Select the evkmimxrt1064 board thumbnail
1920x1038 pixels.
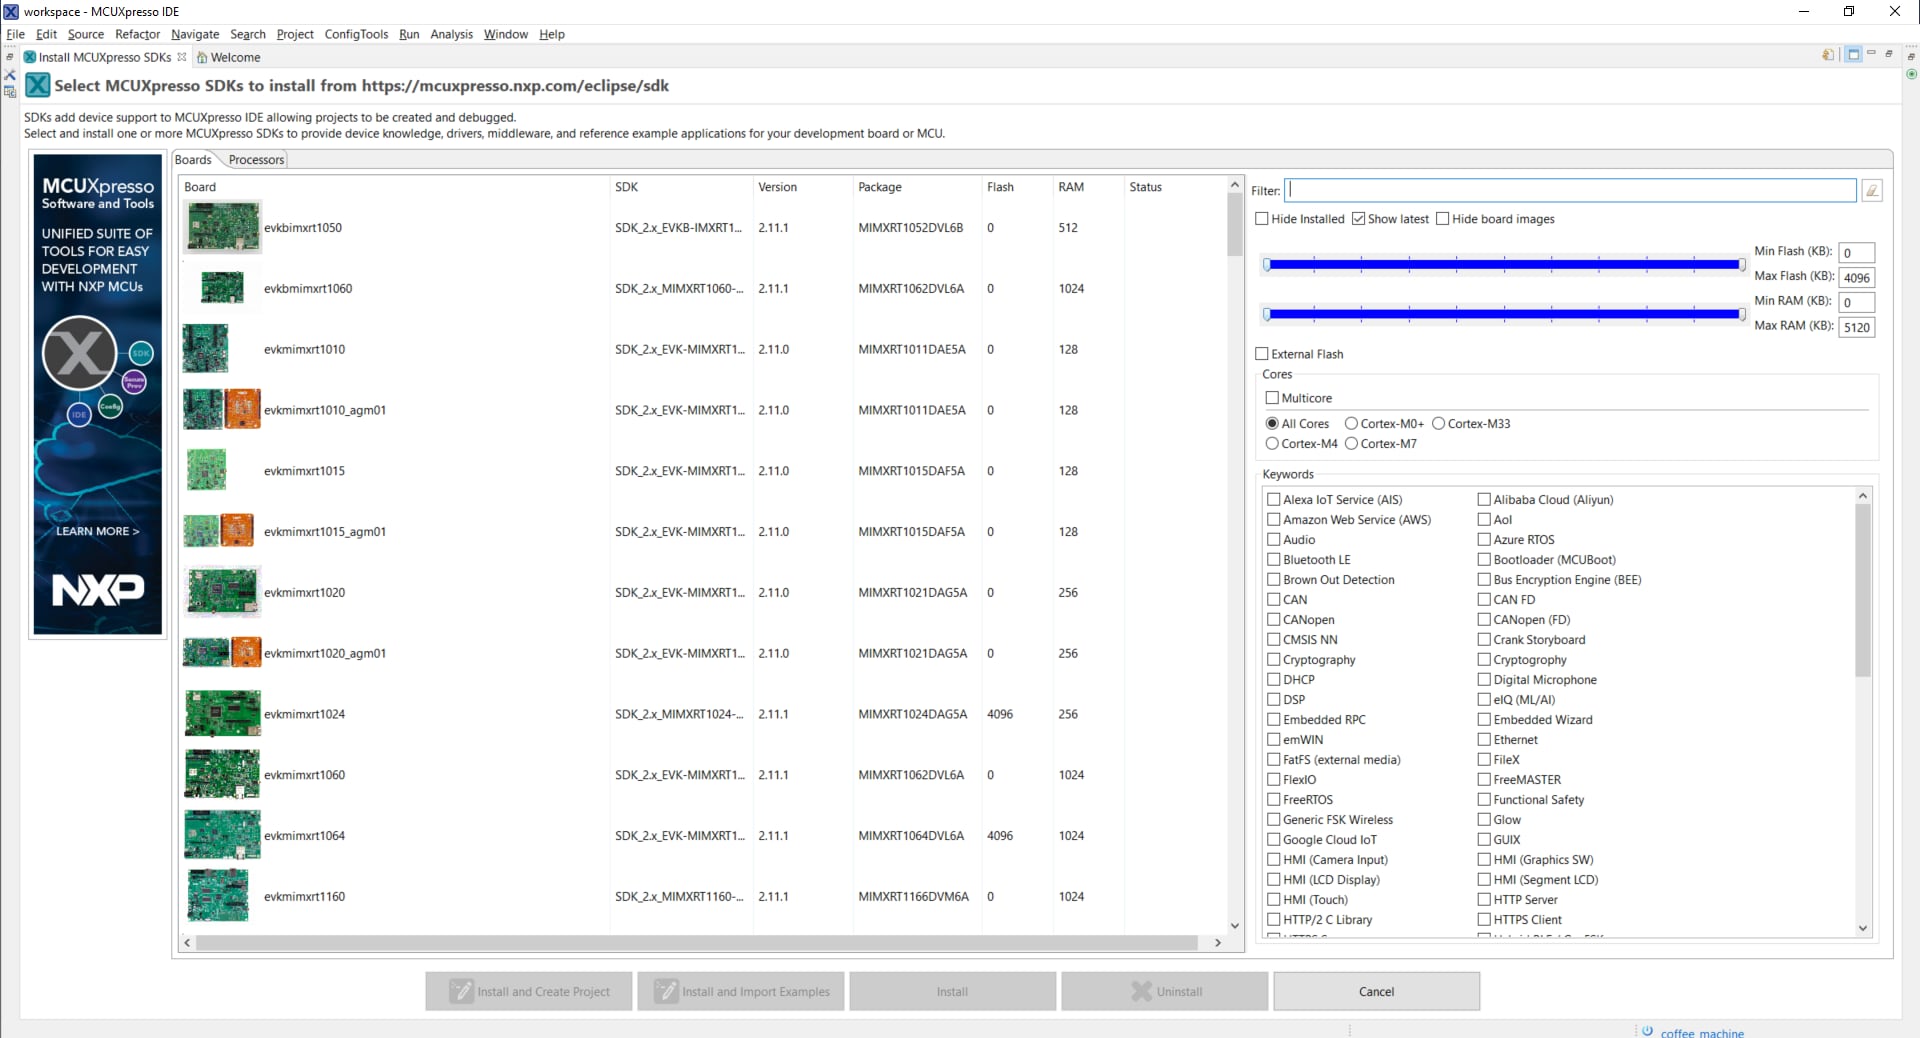[222, 835]
